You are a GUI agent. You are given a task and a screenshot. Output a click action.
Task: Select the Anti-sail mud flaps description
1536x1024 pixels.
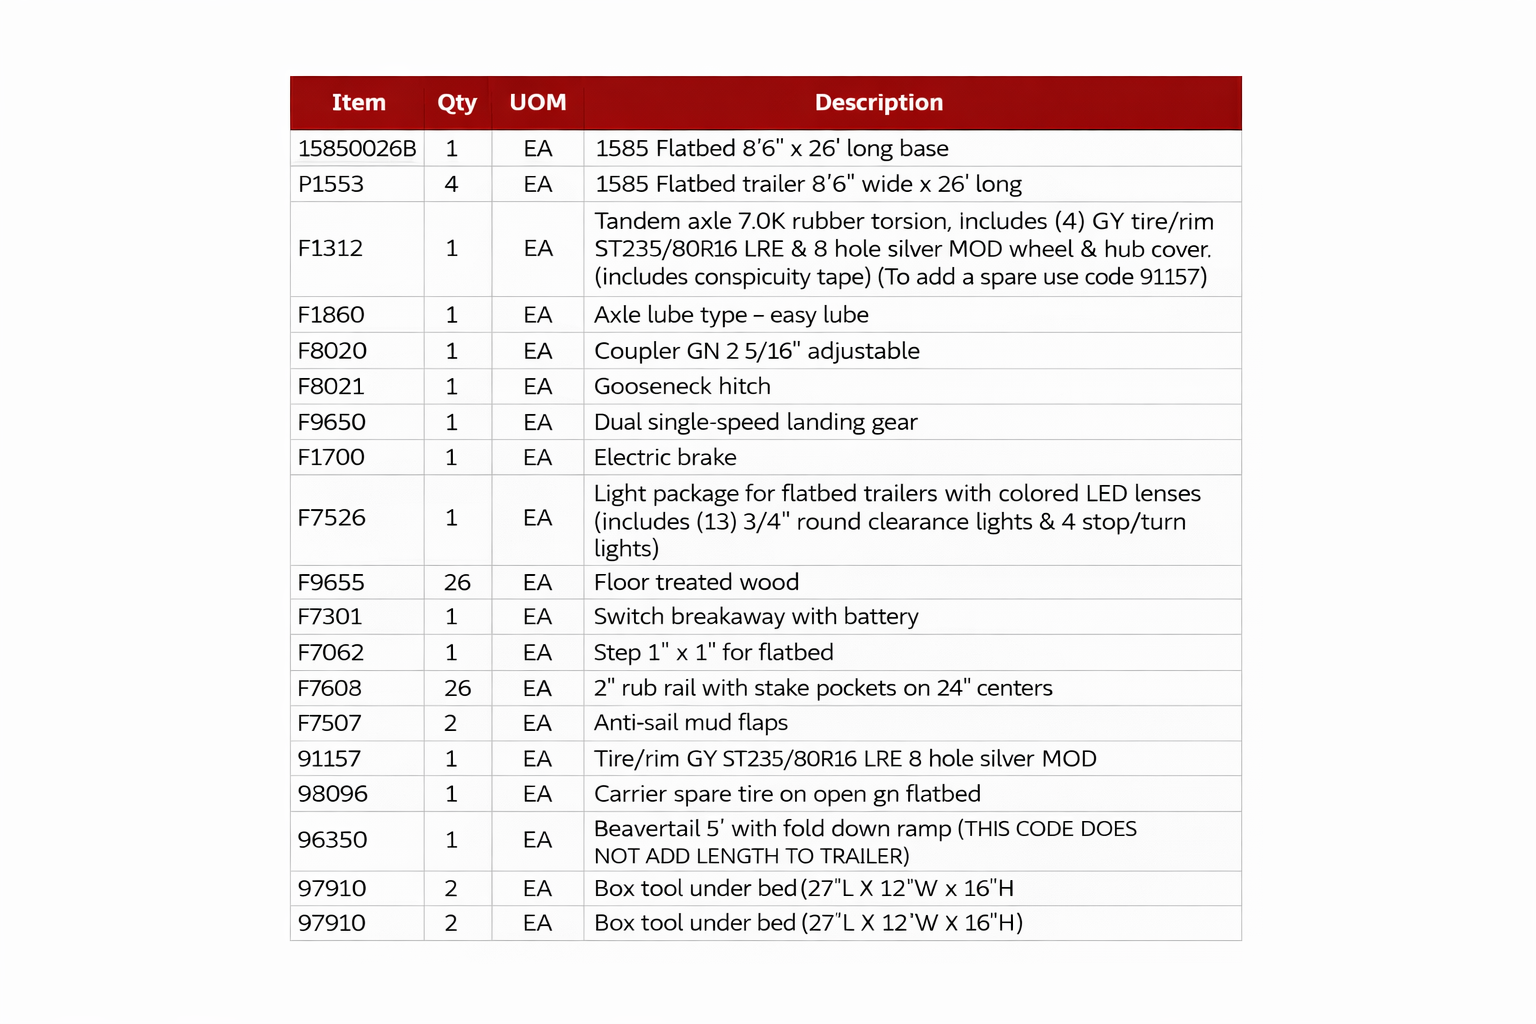tap(690, 723)
